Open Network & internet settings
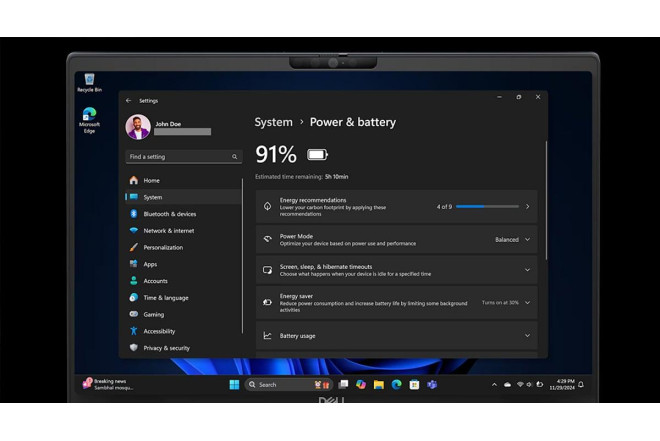This screenshot has height=441, width=660. pos(183,231)
